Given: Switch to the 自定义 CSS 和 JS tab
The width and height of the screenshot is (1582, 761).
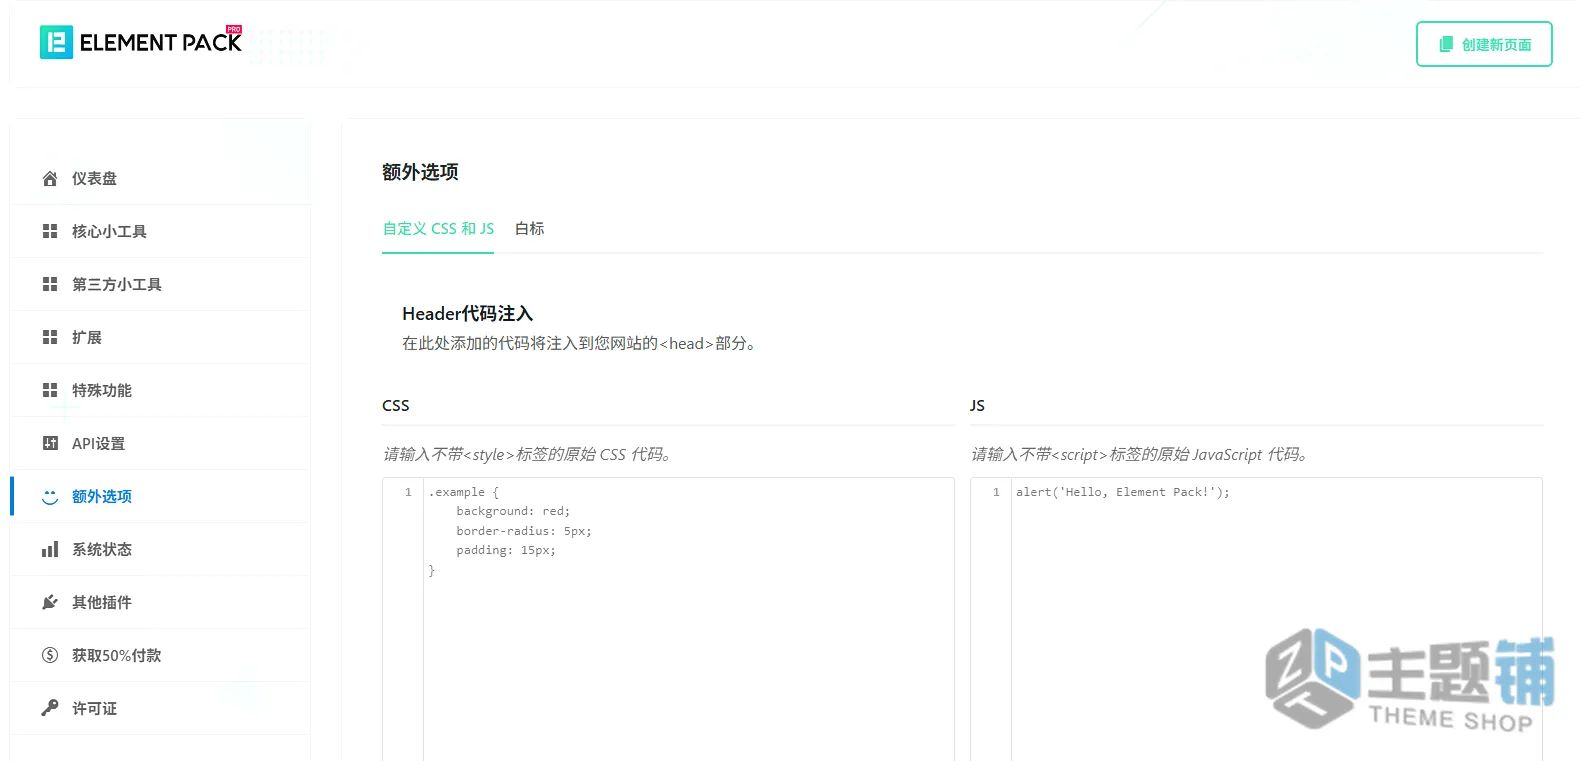Looking at the screenshot, I should pos(438,229).
